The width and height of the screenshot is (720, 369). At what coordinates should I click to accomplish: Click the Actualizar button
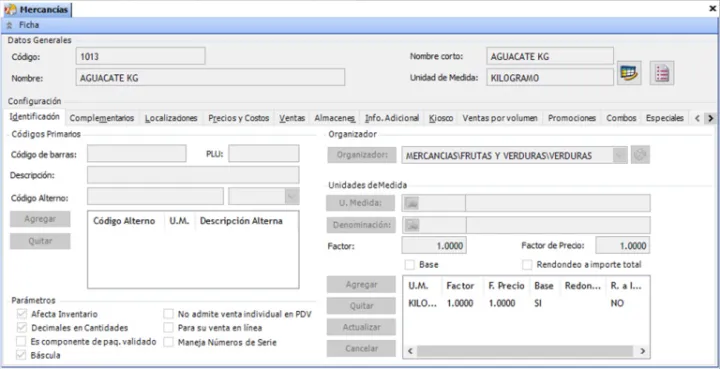[x=361, y=327]
